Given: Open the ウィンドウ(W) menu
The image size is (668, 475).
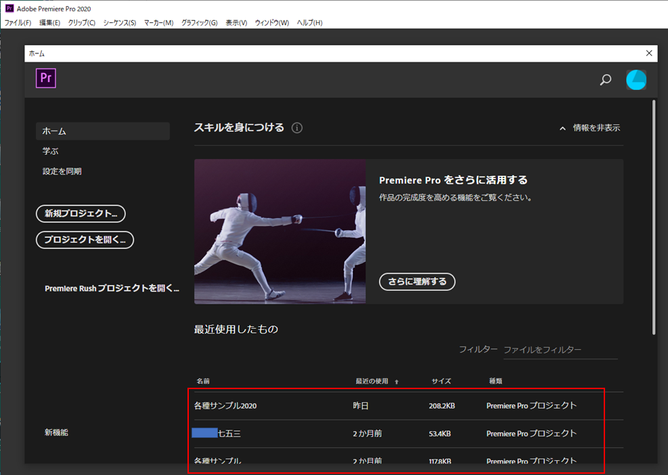Looking at the screenshot, I should point(272,23).
